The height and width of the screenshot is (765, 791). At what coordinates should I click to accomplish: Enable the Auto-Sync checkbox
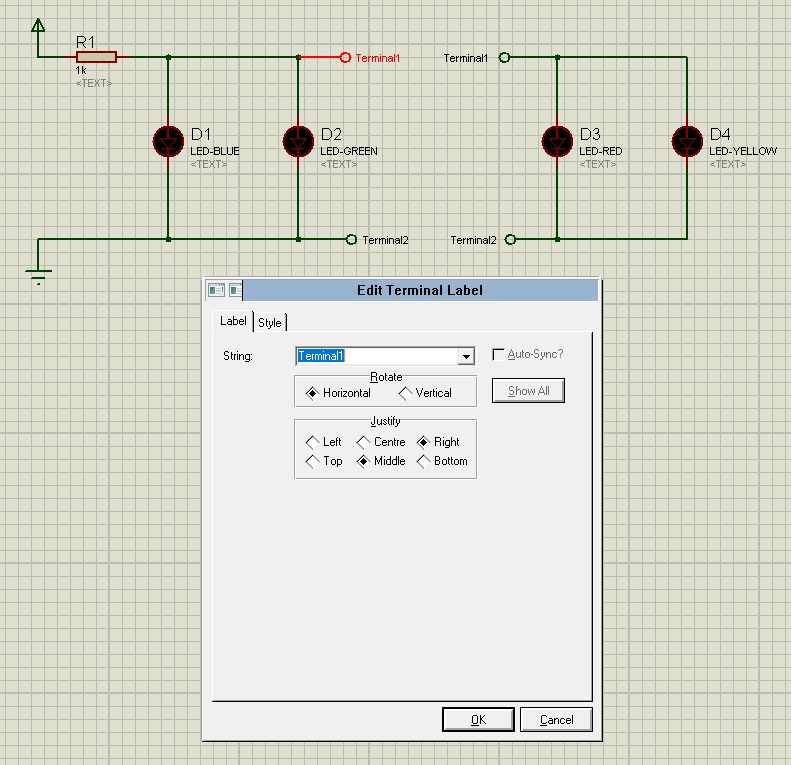[x=498, y=355]
